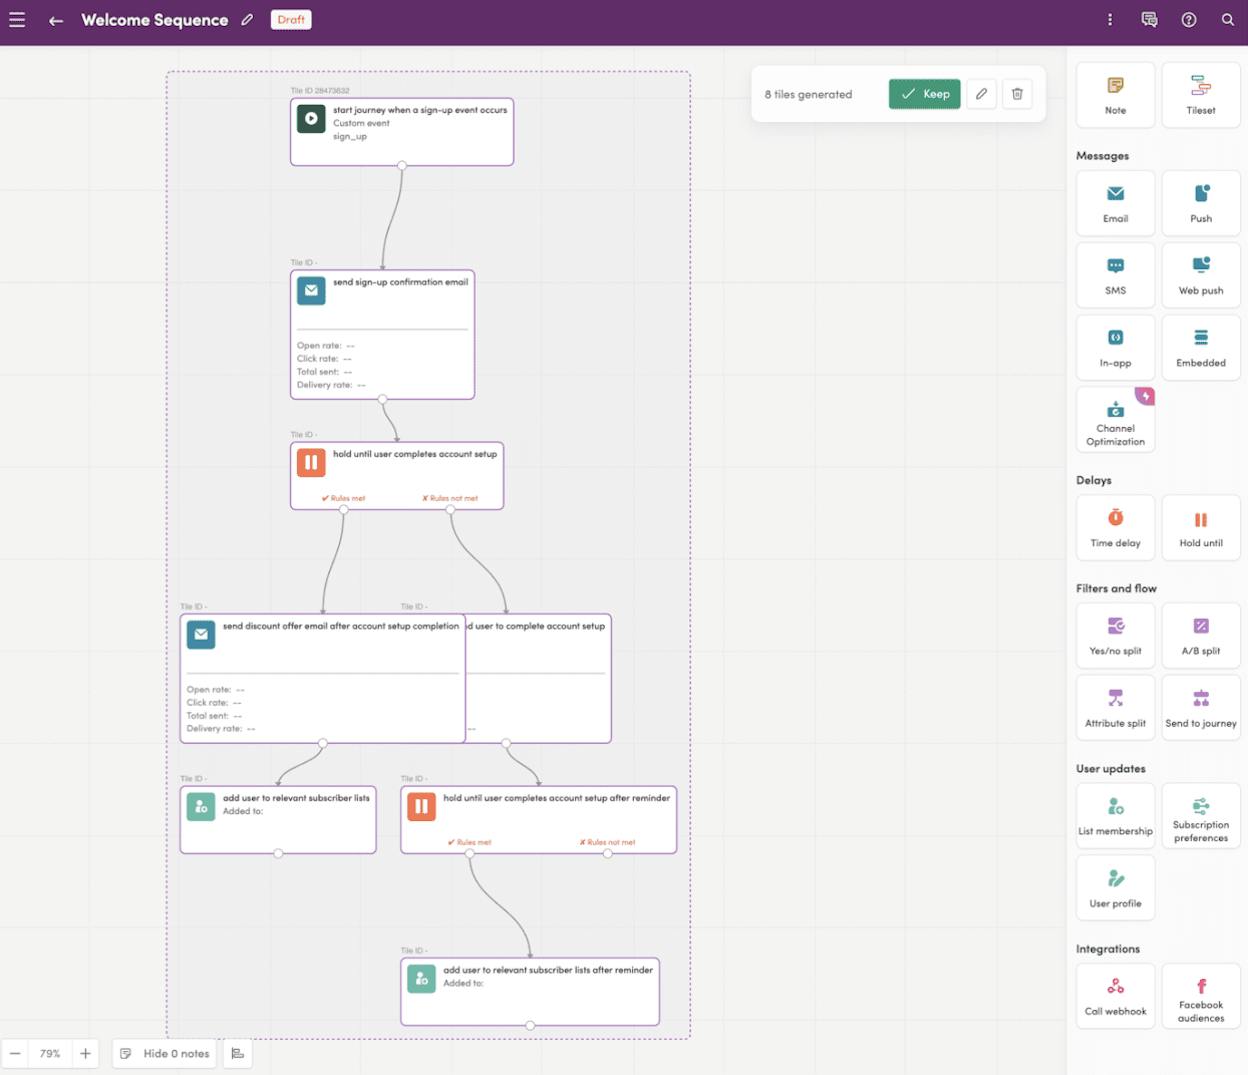Select the Attribute split tile
1248x1075 pixels.
(x=1115, y=708)
